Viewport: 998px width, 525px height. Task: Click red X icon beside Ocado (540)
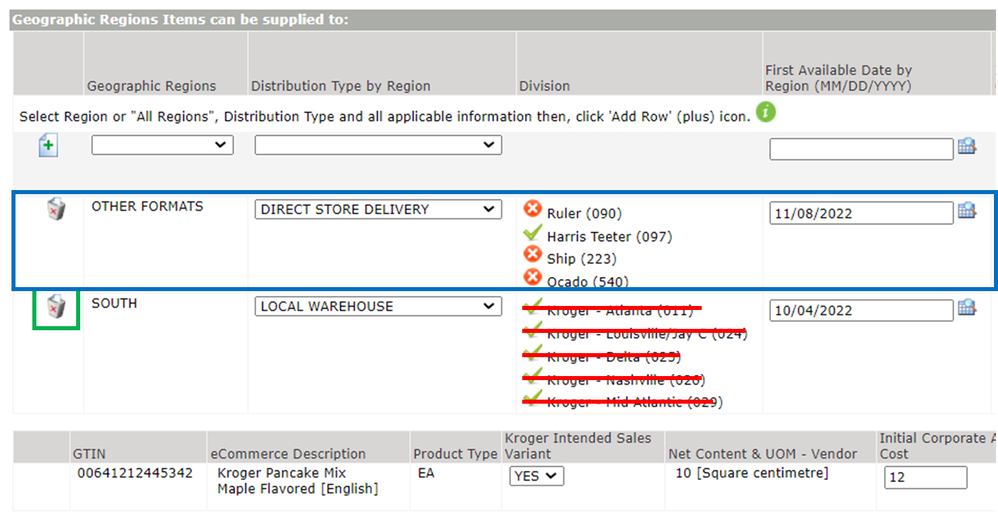coord(533,277)
